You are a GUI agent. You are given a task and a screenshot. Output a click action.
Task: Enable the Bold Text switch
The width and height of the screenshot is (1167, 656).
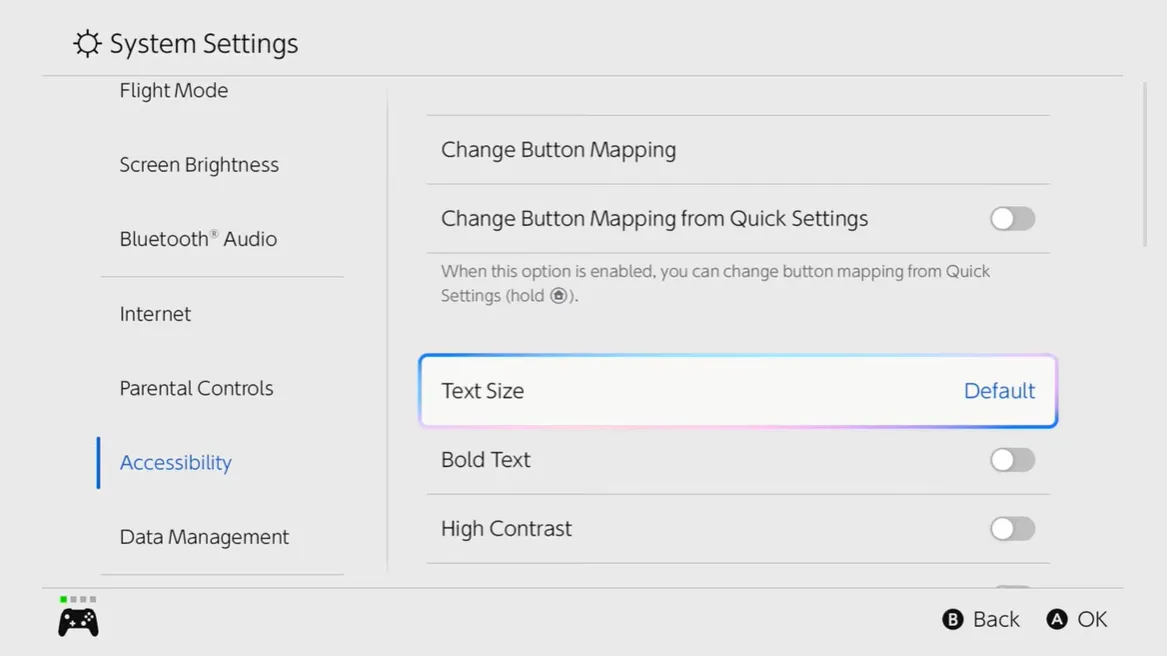click(1012, 460)
